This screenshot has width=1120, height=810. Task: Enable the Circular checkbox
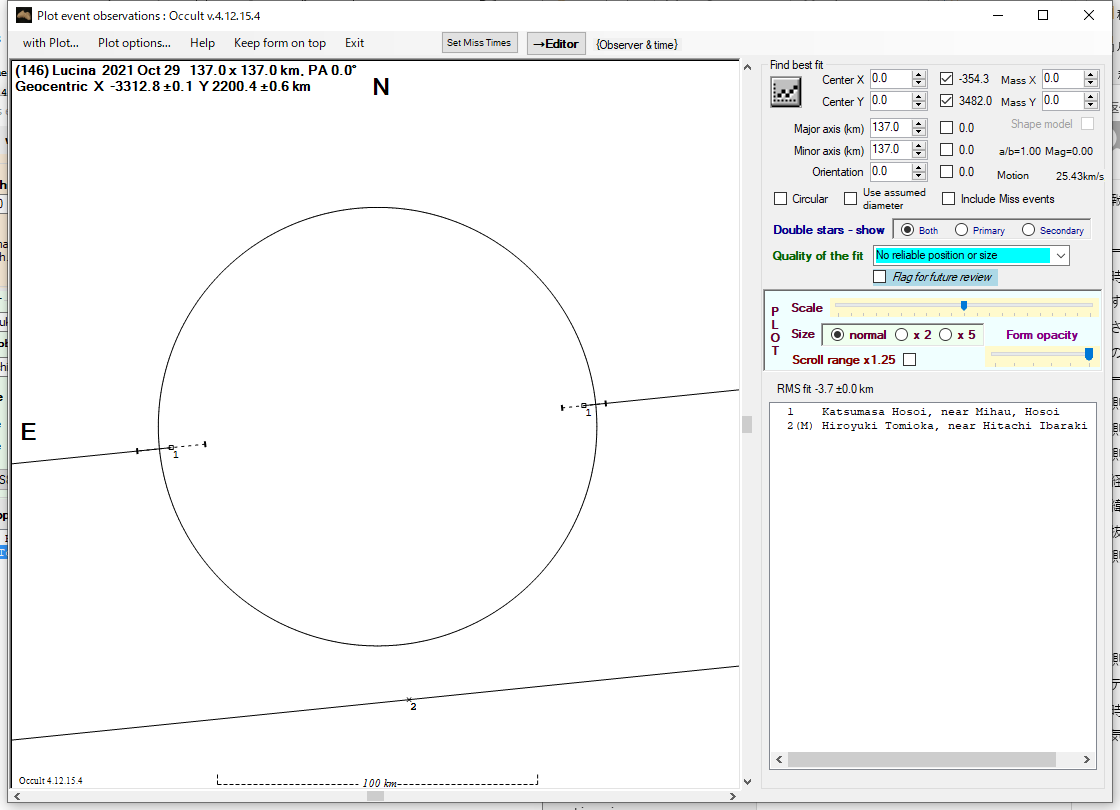point(781,199)
